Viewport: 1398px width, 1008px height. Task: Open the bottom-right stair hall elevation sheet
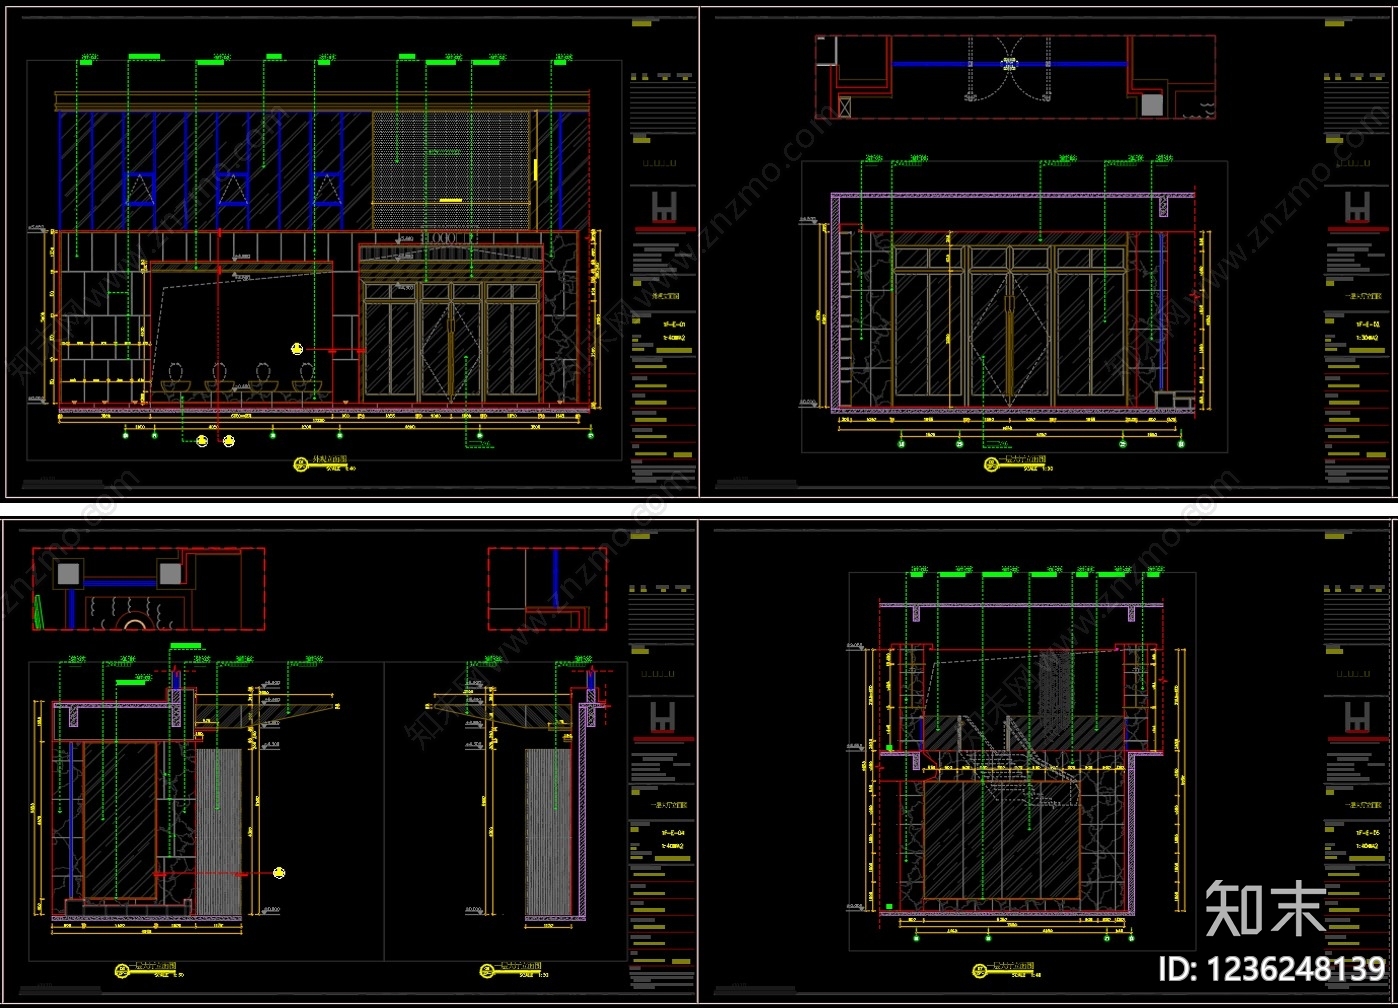(1047, 761)
